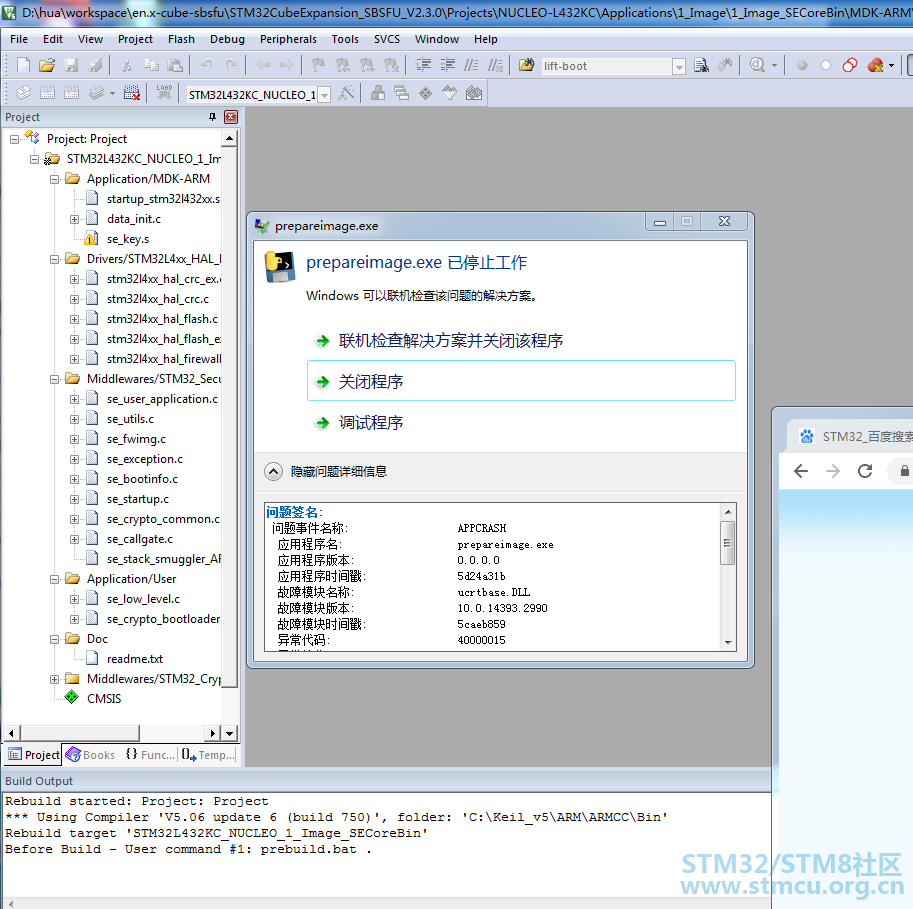The height and width of the screenshot is (909, 913).
Task: Collapse the Doc folder
Action: tap(54, 639)
